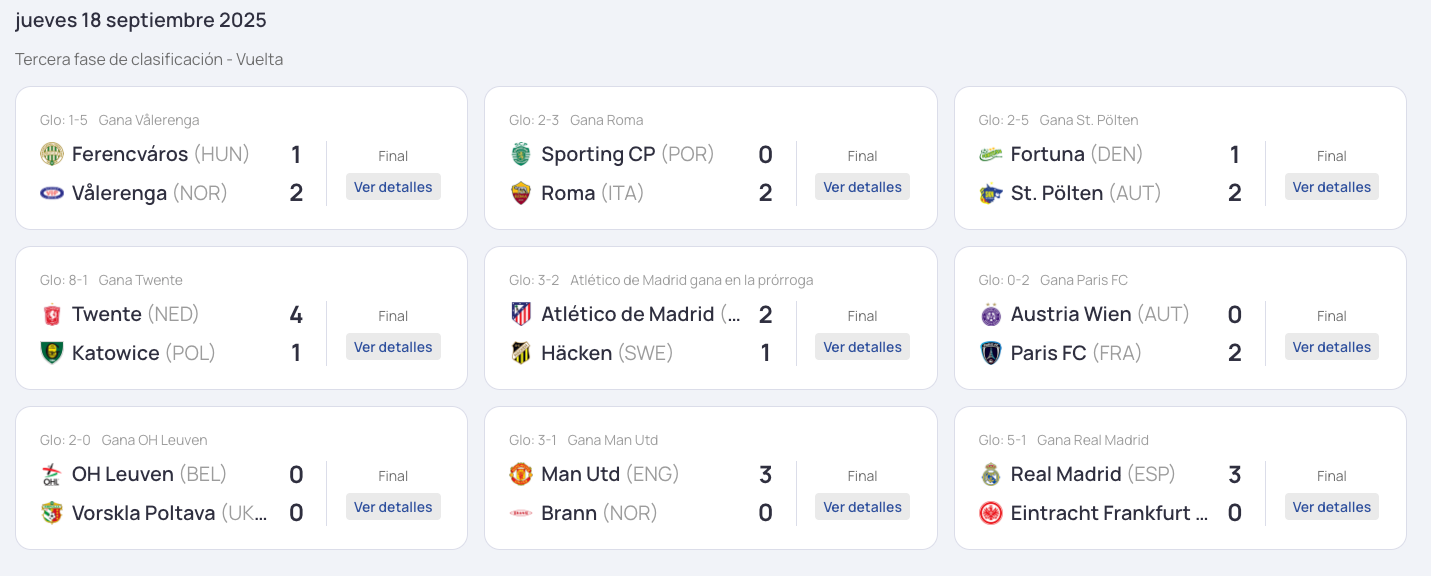Viewport: 1431px width, 576px height.
Task: Click the Paris FC team logo
Action: (x=990, y=353)
